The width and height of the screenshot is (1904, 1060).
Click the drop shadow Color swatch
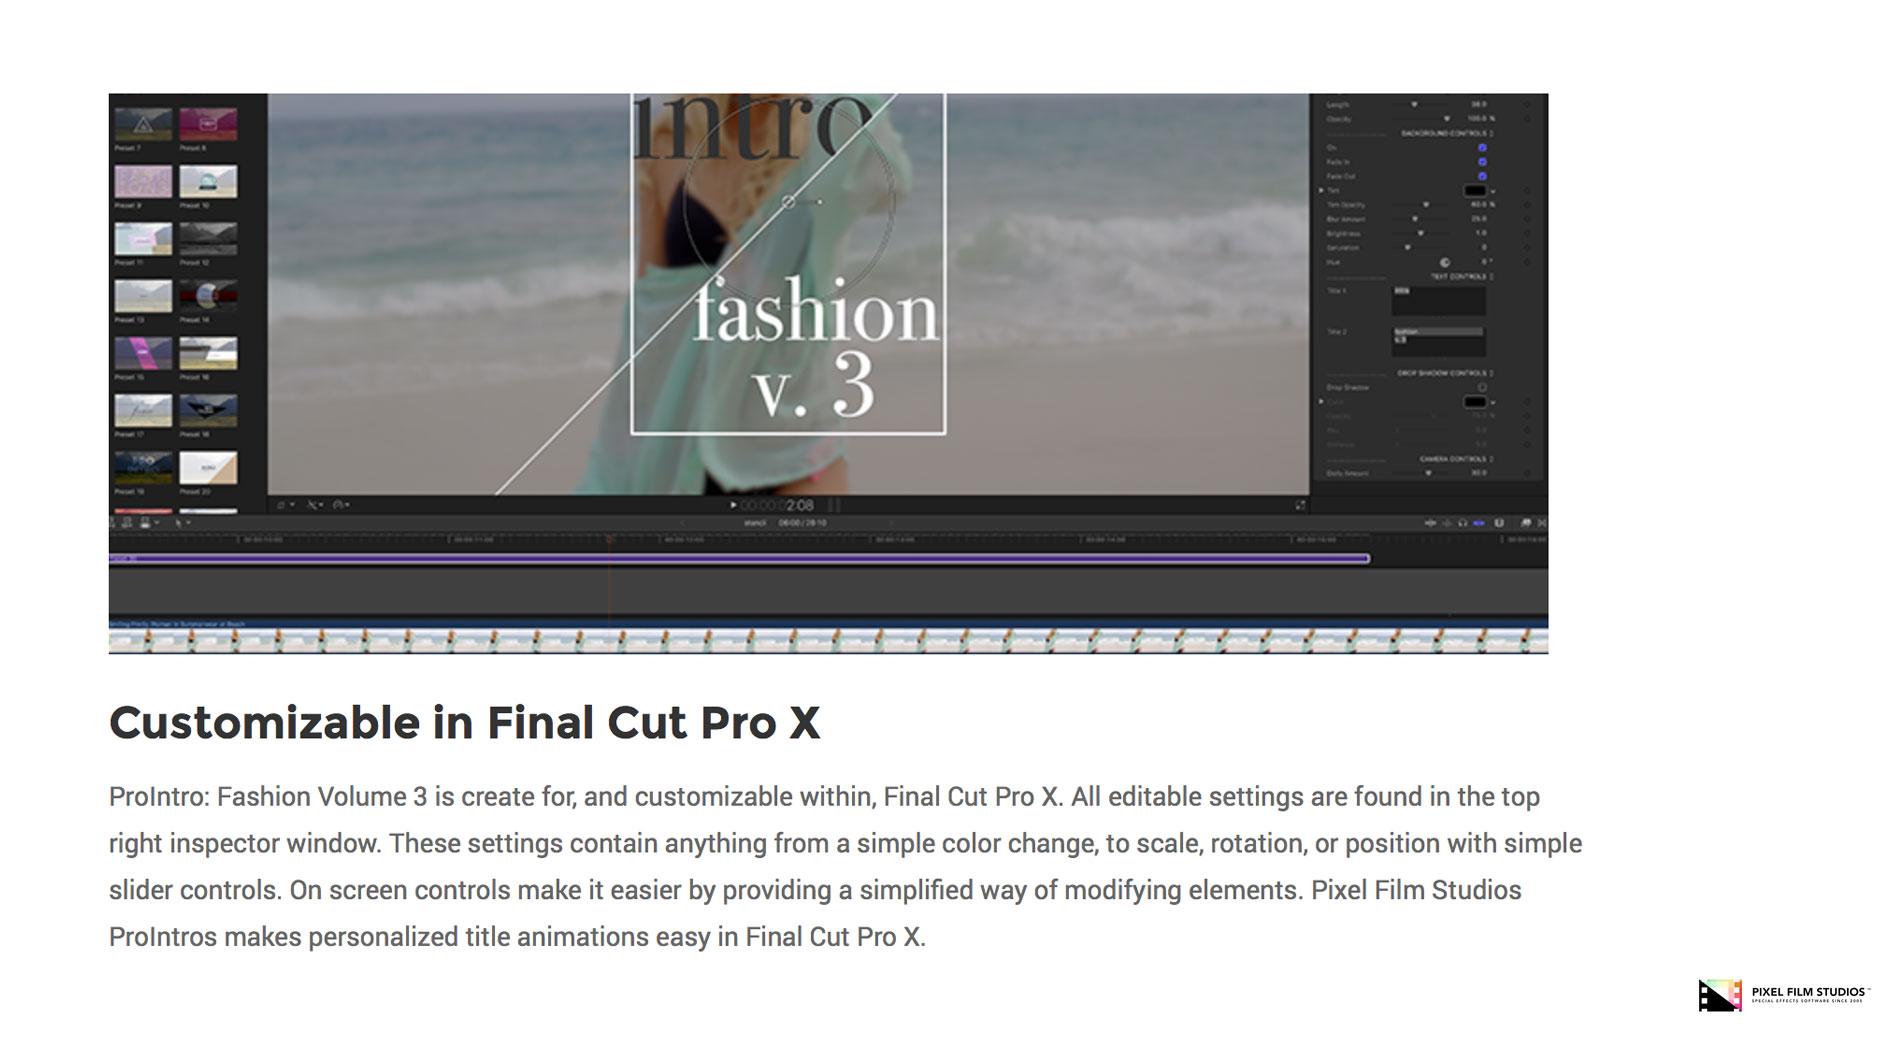click(1475, 402)
